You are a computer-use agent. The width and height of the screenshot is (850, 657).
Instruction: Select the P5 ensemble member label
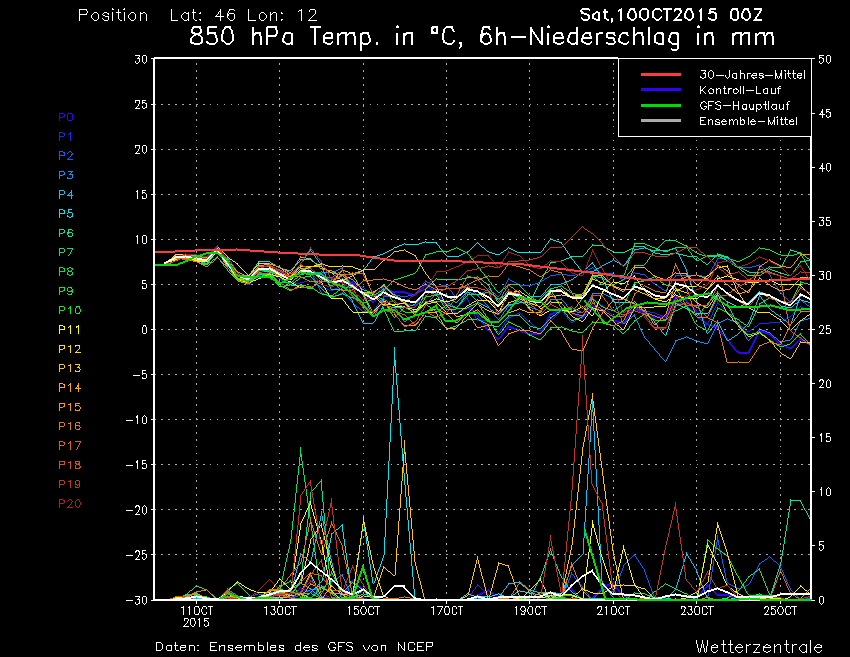tap(66, 214)
